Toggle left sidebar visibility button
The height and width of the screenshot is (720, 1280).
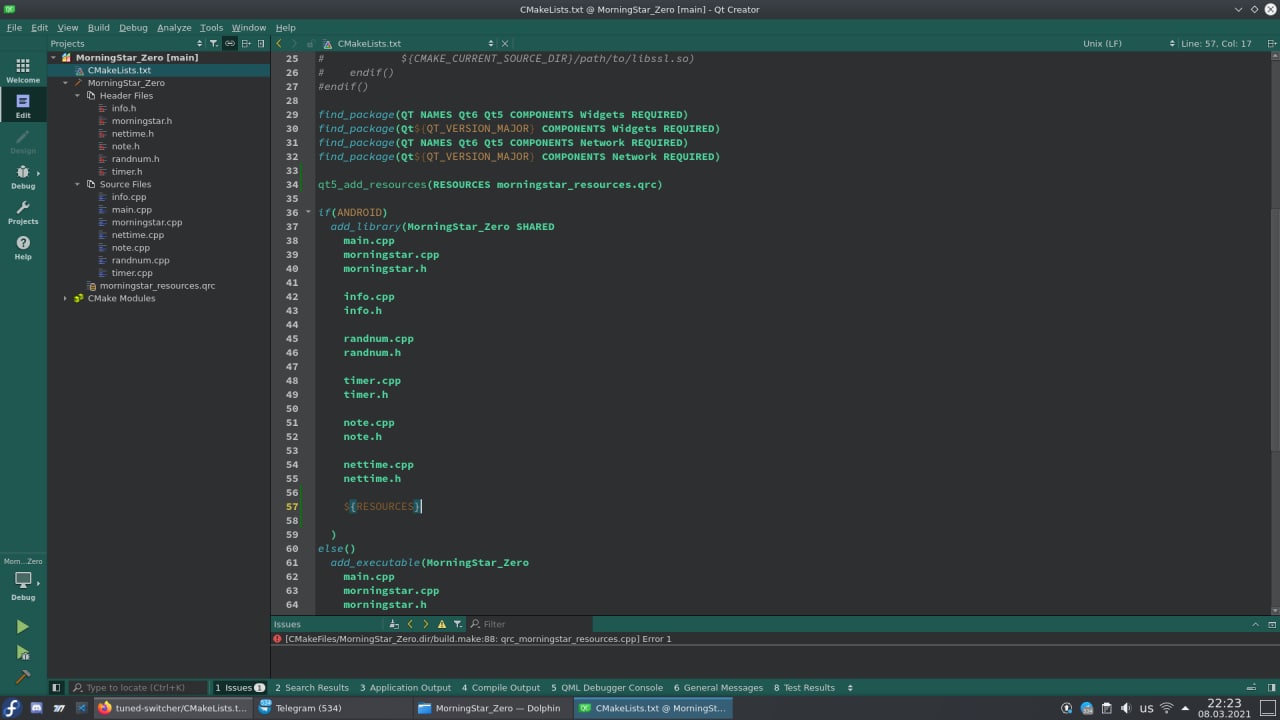click(x=56, y=688)
